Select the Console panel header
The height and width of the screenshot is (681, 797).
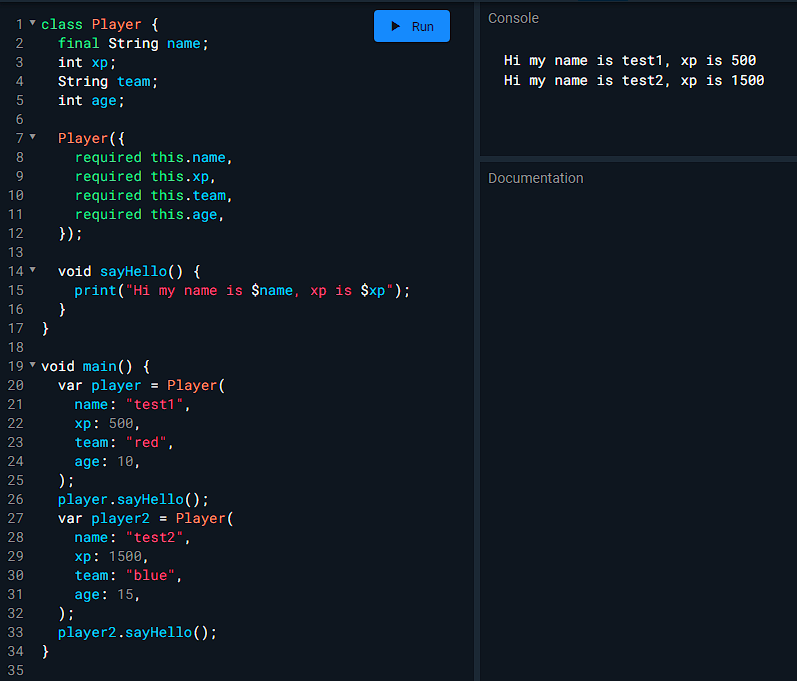(x=513, y=18)
